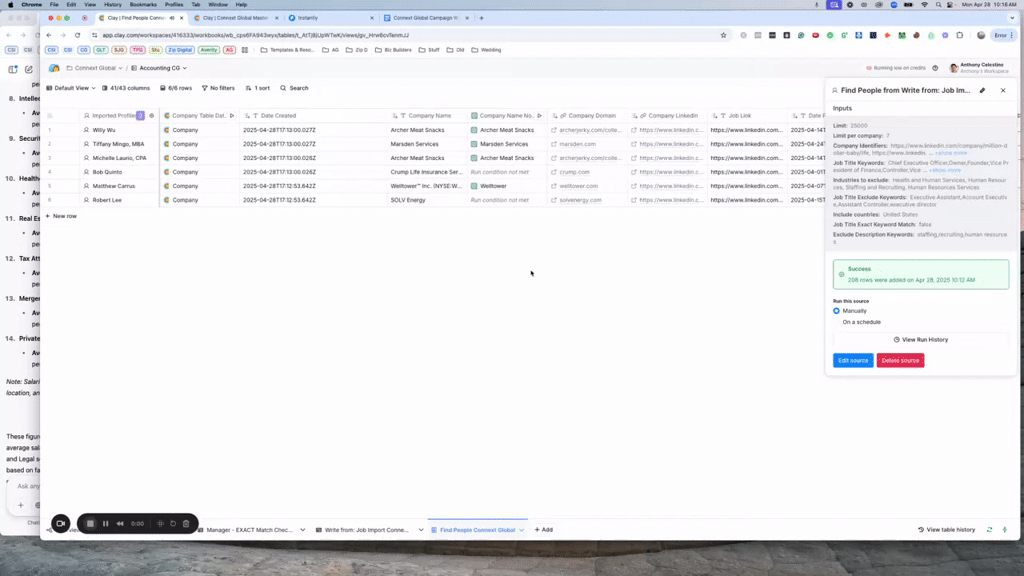Image resolution: width=1024 pixels, height=576 pixels.
Task: Open the History menu in the menu bar
Action: click(112, 5)
